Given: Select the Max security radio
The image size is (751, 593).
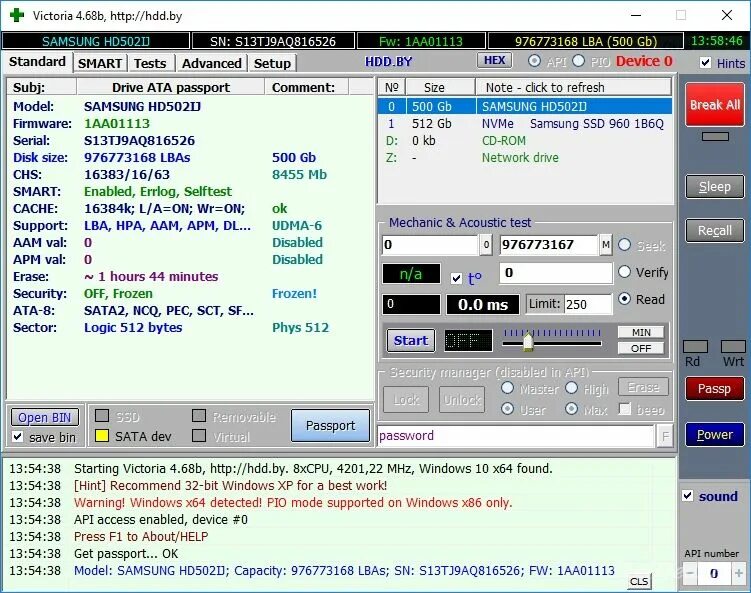Looking at the screenshot, I should (571, 409).
